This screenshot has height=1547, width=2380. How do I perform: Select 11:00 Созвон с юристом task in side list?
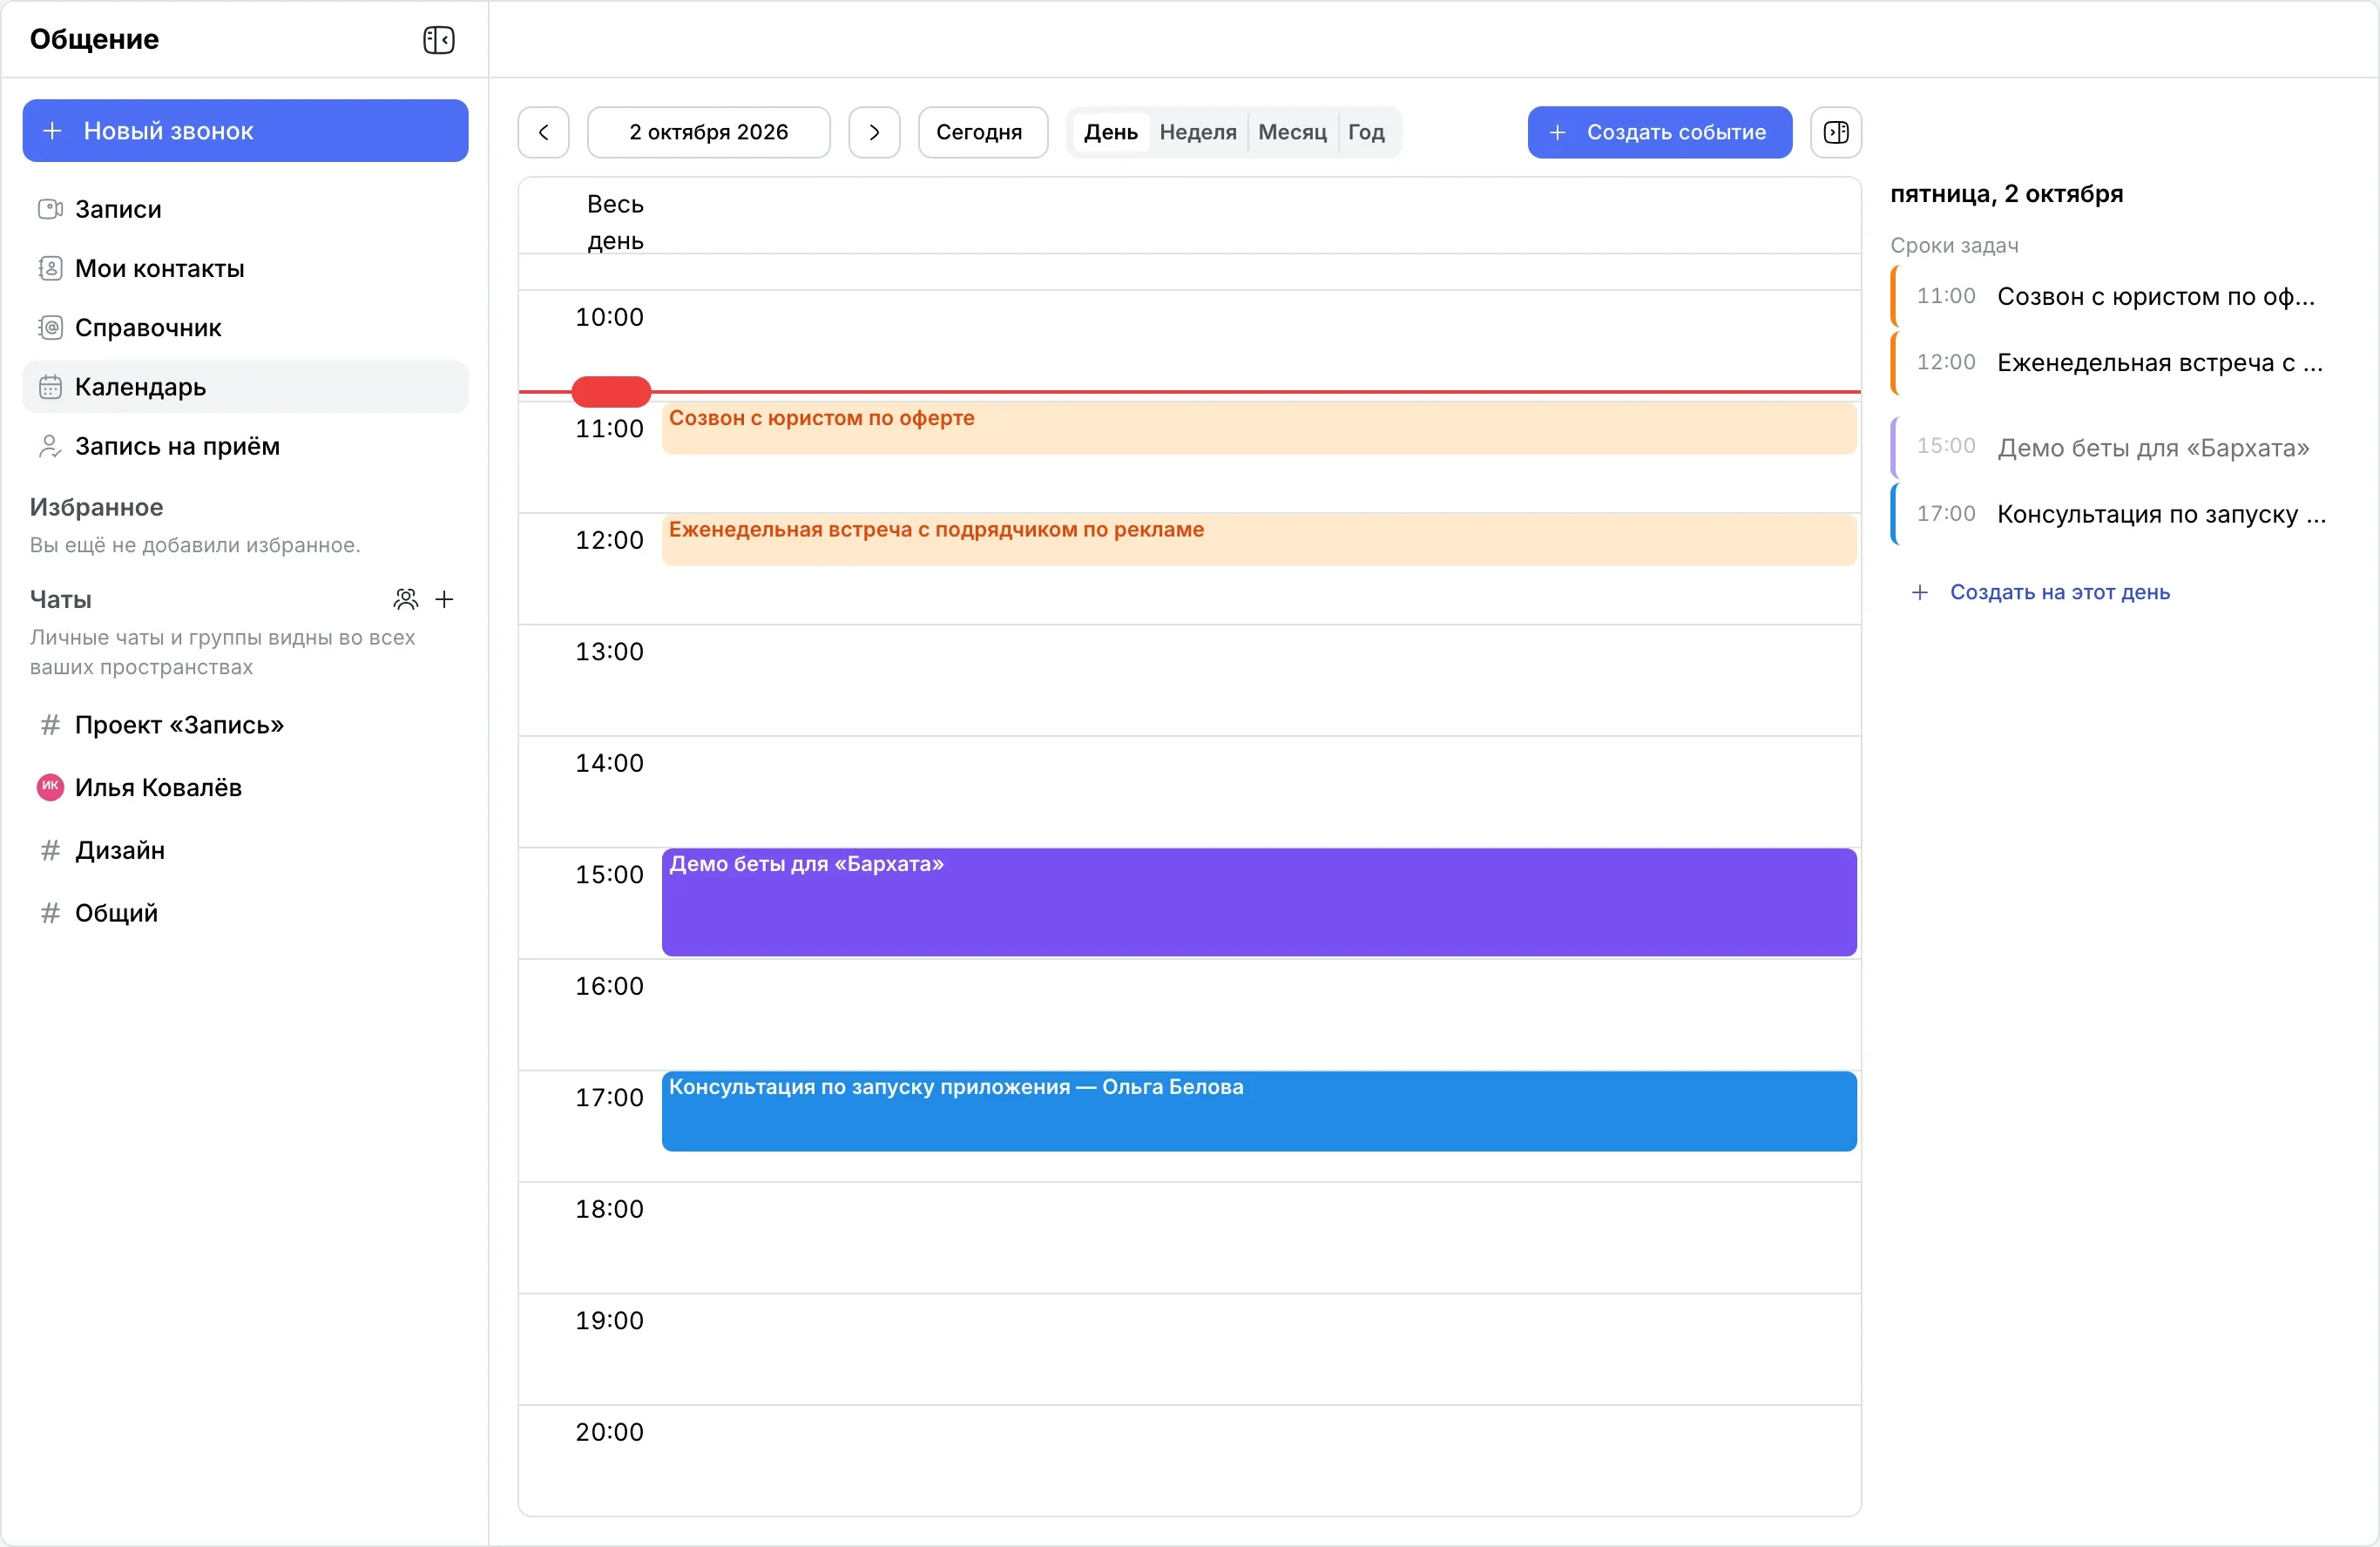pyautogui.click(x=2116, y=297)
